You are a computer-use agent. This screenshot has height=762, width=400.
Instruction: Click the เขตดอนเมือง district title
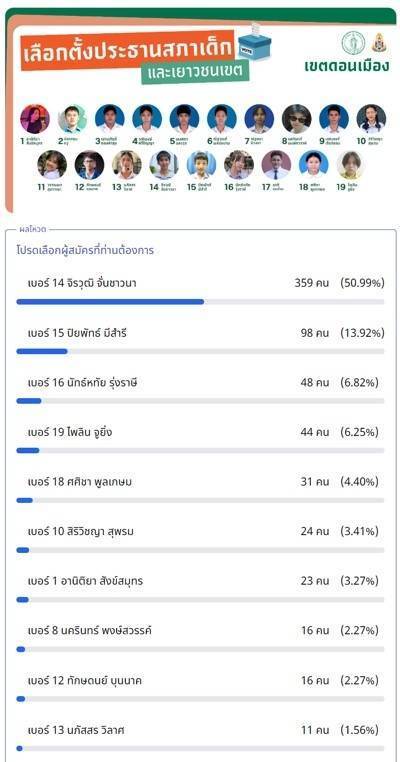pyautogui.click(x=347, y=66)
